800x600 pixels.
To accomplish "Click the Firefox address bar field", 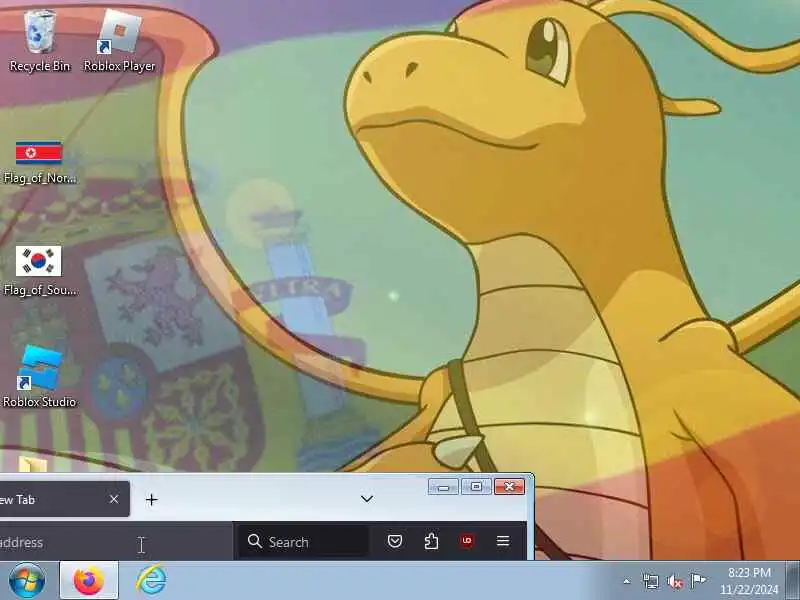I will point(115,542).
